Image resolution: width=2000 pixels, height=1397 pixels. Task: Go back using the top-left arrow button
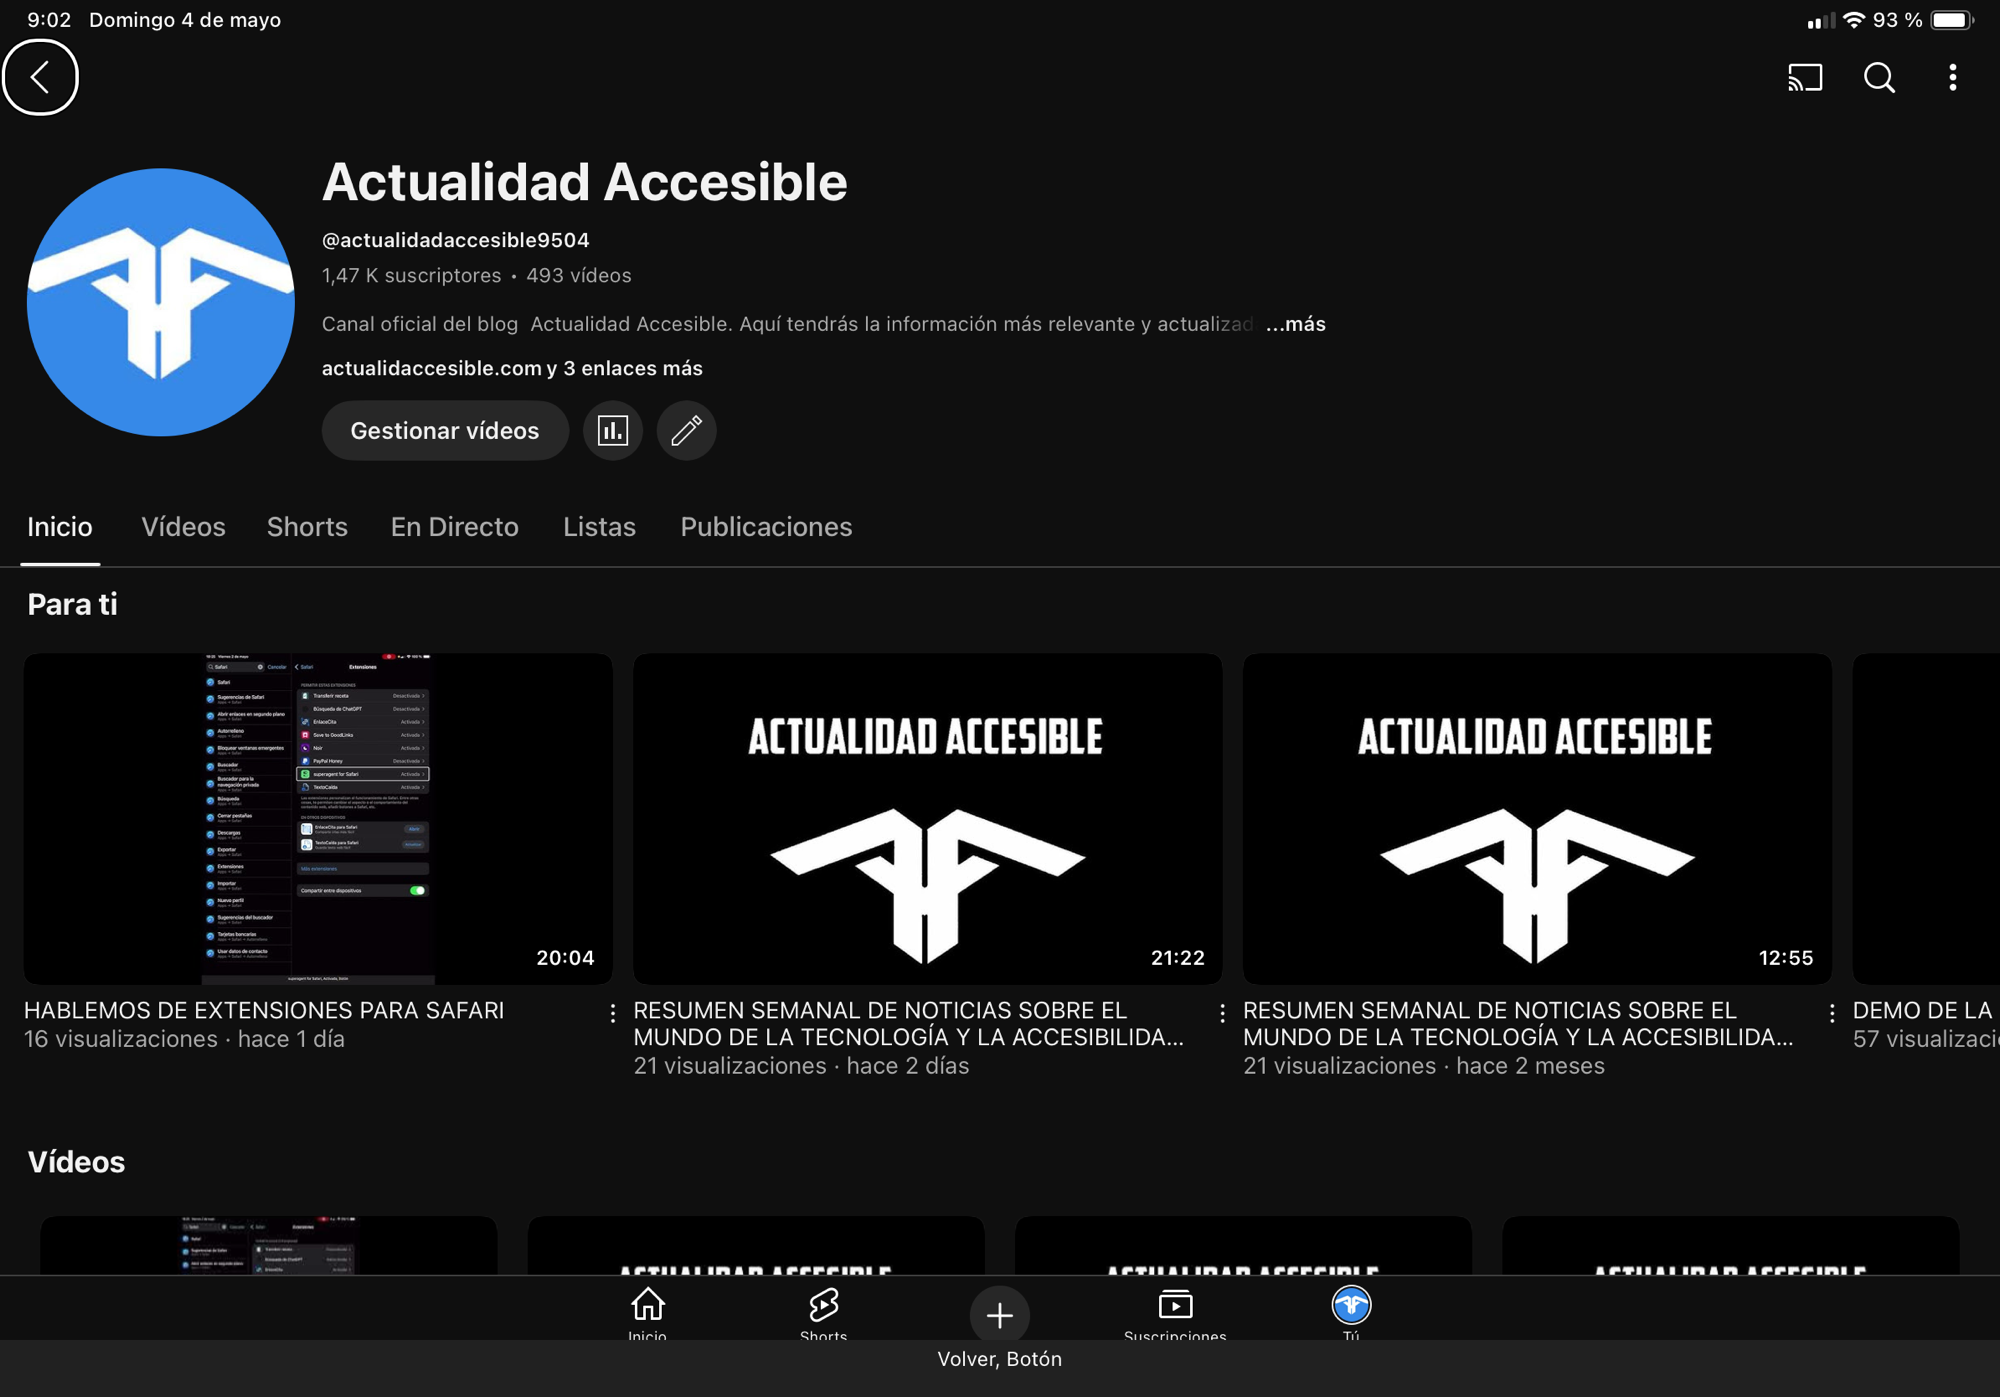(x=40, y=77)
